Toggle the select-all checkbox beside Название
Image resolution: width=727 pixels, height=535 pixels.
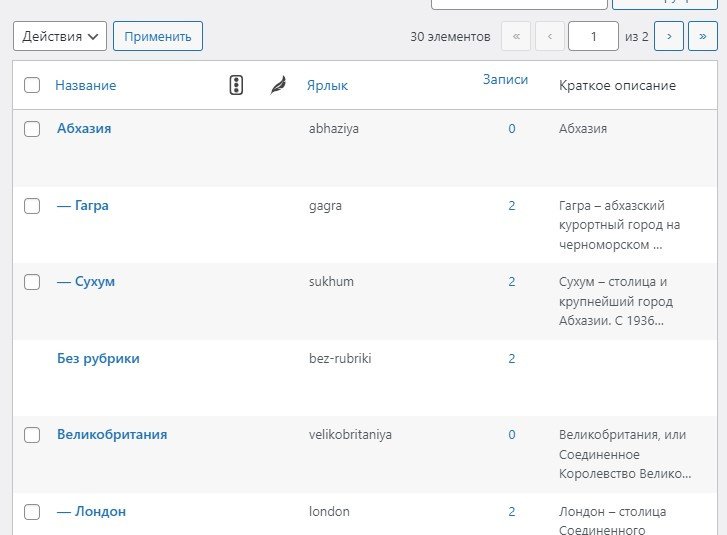[x=32, y=85]
